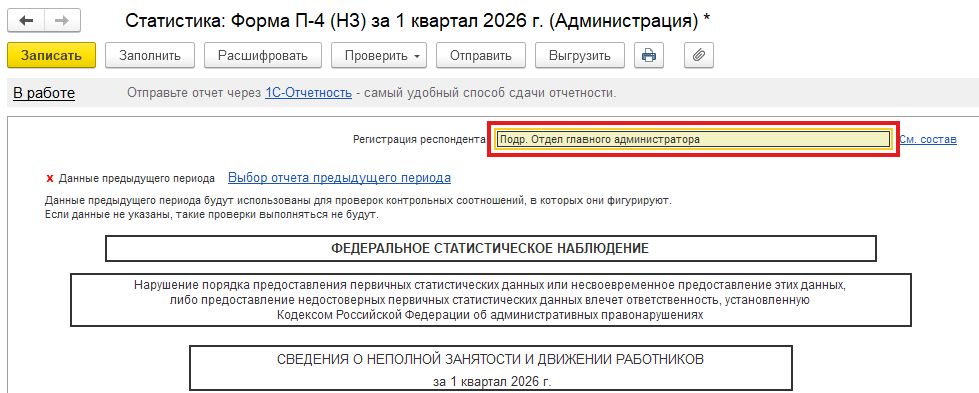The image size is (979, 393).
Task: Click the Регистрация респондента label
Action: 419,139
